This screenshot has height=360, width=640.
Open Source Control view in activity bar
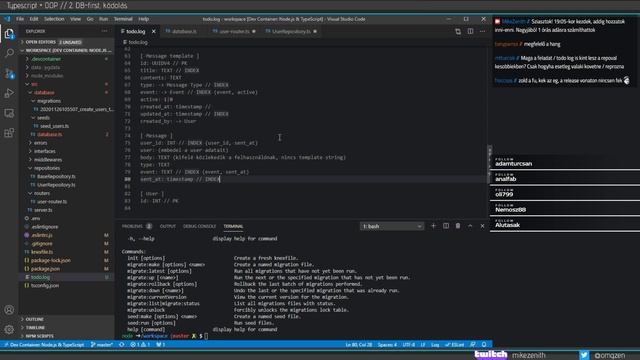pos(9,73)
